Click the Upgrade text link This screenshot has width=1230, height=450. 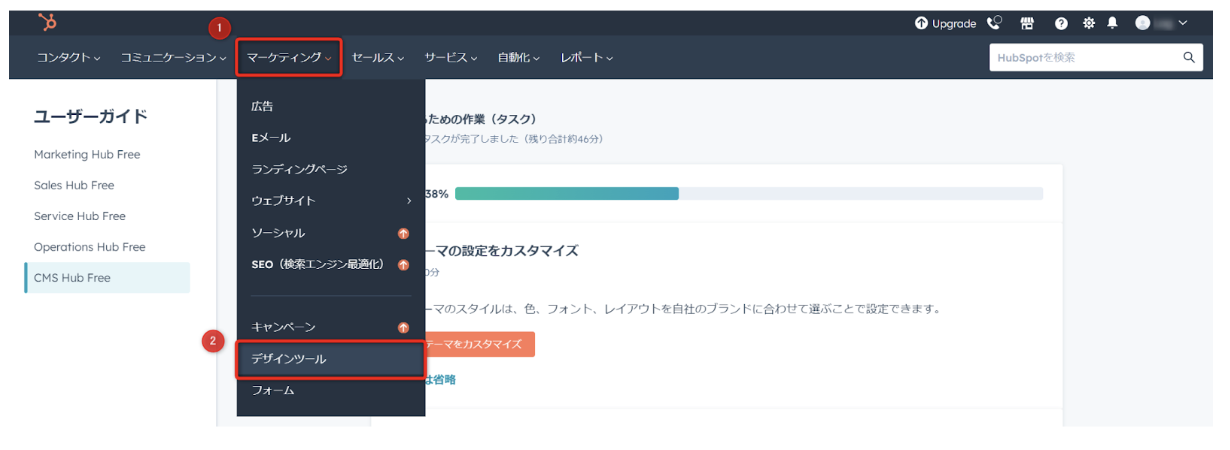[x=954, y=23]
